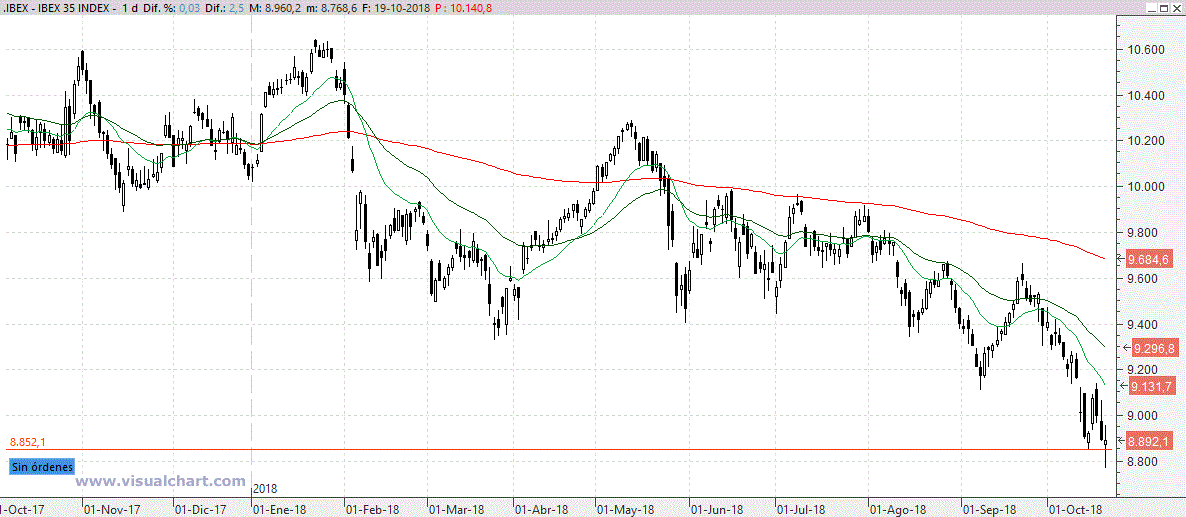Click the red 'P: 10.140,8' header value
Image resolution: width=1186 pixels, height=517 pixels.
tap(466, 8)
